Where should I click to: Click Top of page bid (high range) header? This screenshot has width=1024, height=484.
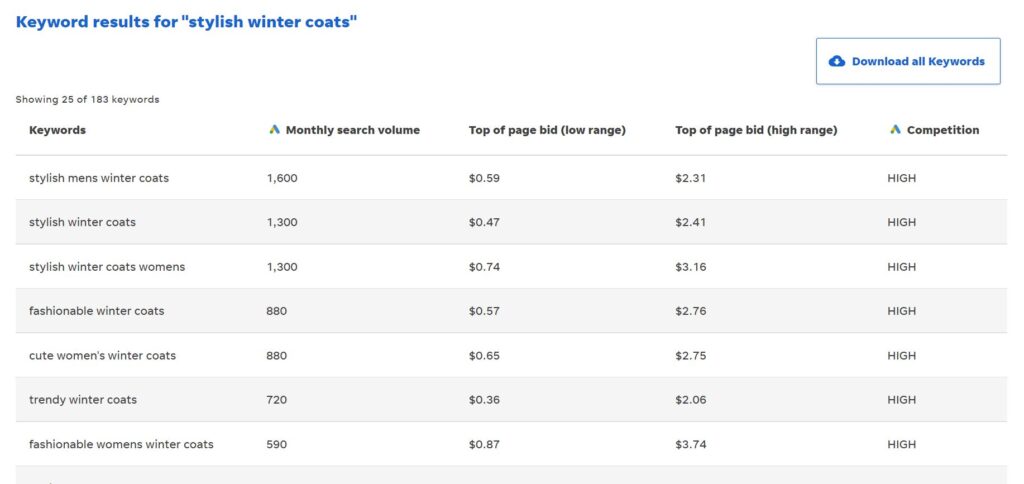click(x=756, y=130)
